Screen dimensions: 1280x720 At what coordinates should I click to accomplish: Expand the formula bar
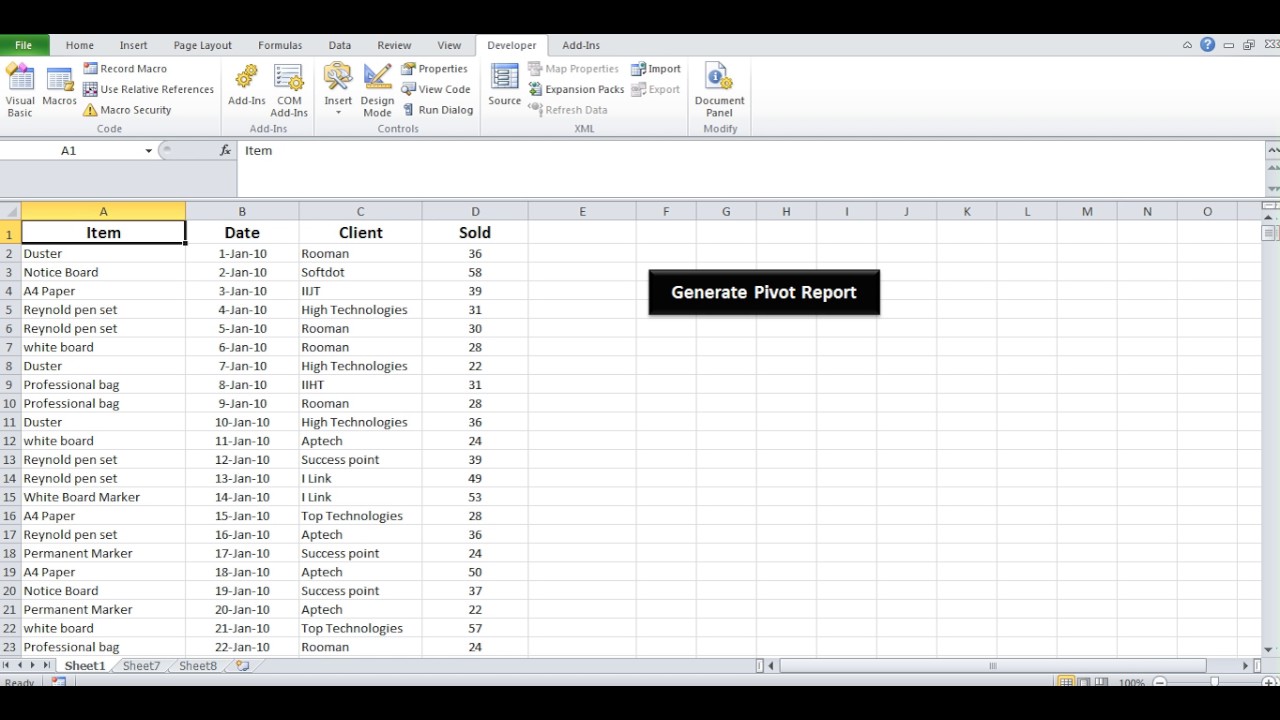pyautogui.click(x=1272, y=150)
